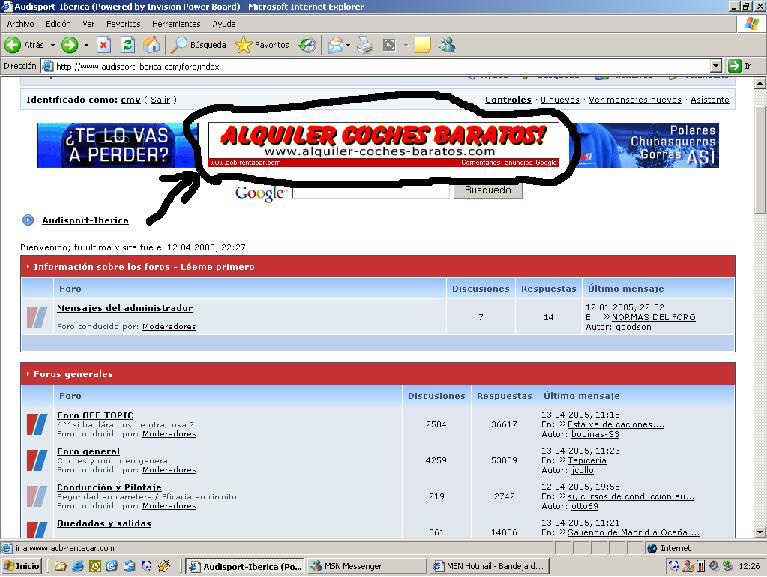
Task: Open the Archivo menu
Action: click(20, 23)
